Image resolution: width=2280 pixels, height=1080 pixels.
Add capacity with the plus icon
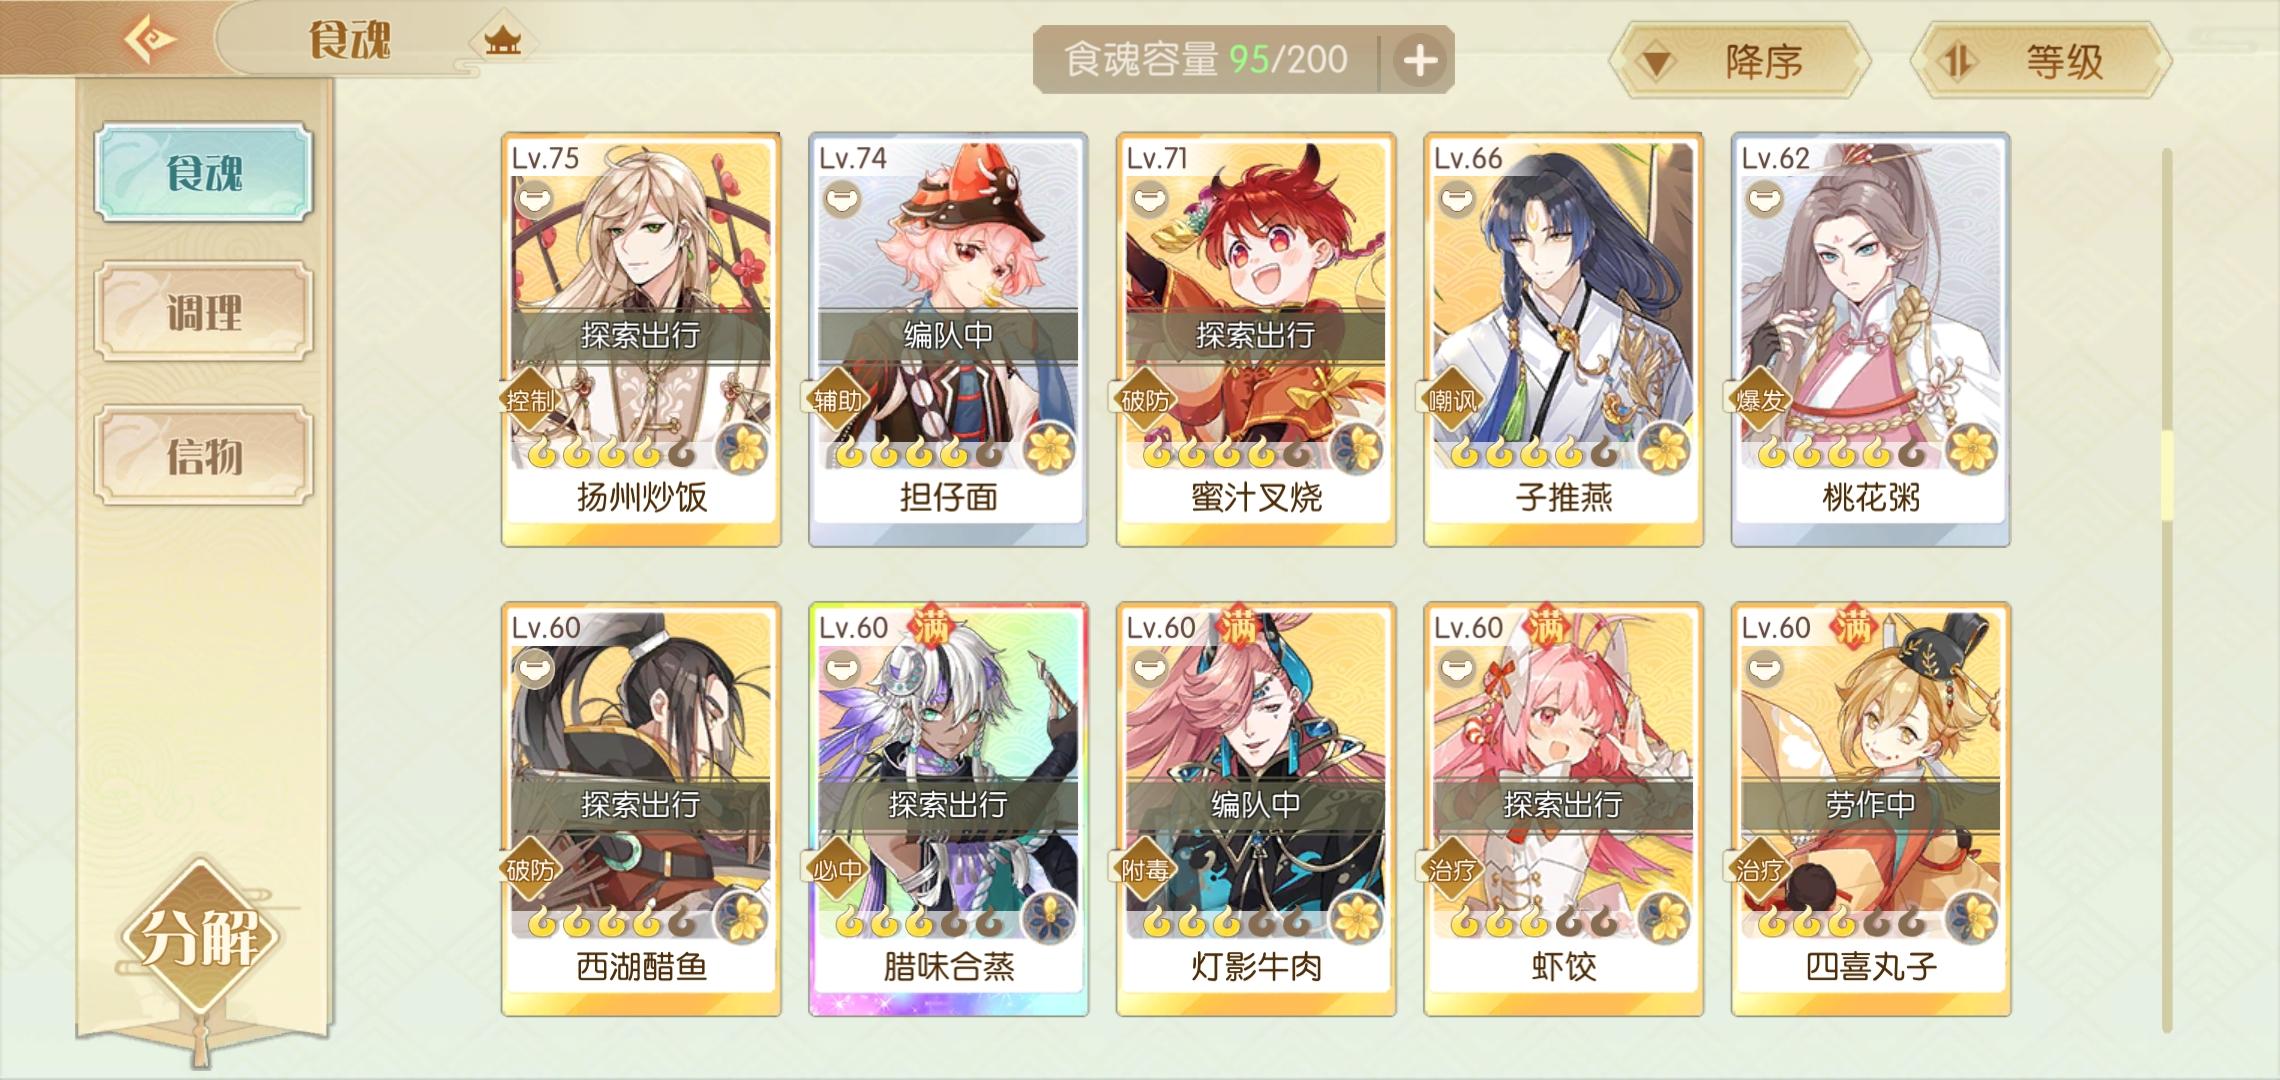click(x=1420, y=61)
